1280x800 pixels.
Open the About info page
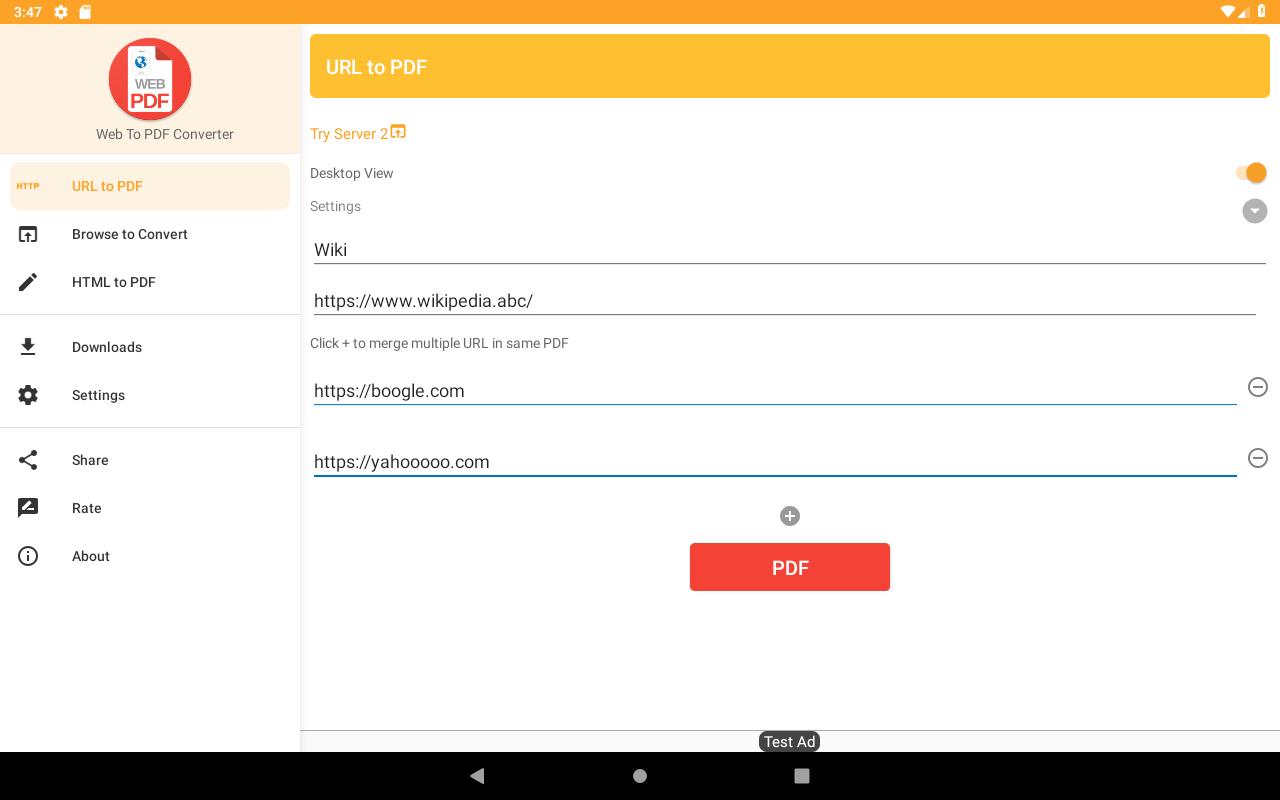tap(90, 556)
